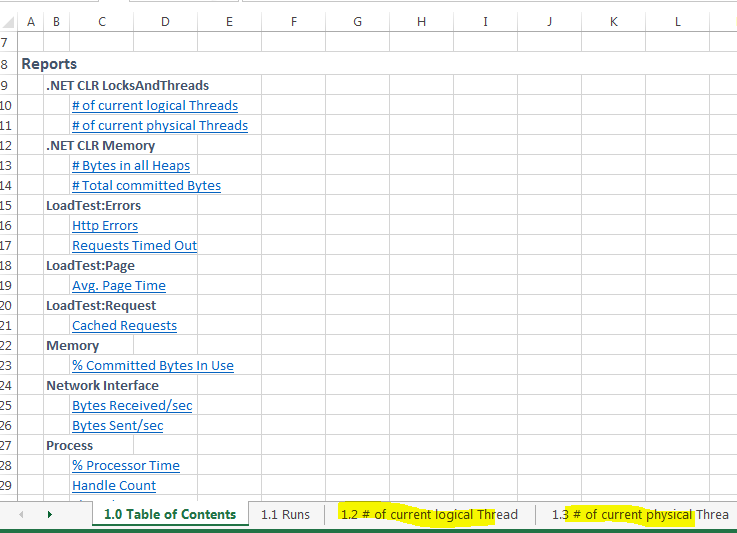Open '1.3 # of current physical Threa' sheet tab

(640, 515)
